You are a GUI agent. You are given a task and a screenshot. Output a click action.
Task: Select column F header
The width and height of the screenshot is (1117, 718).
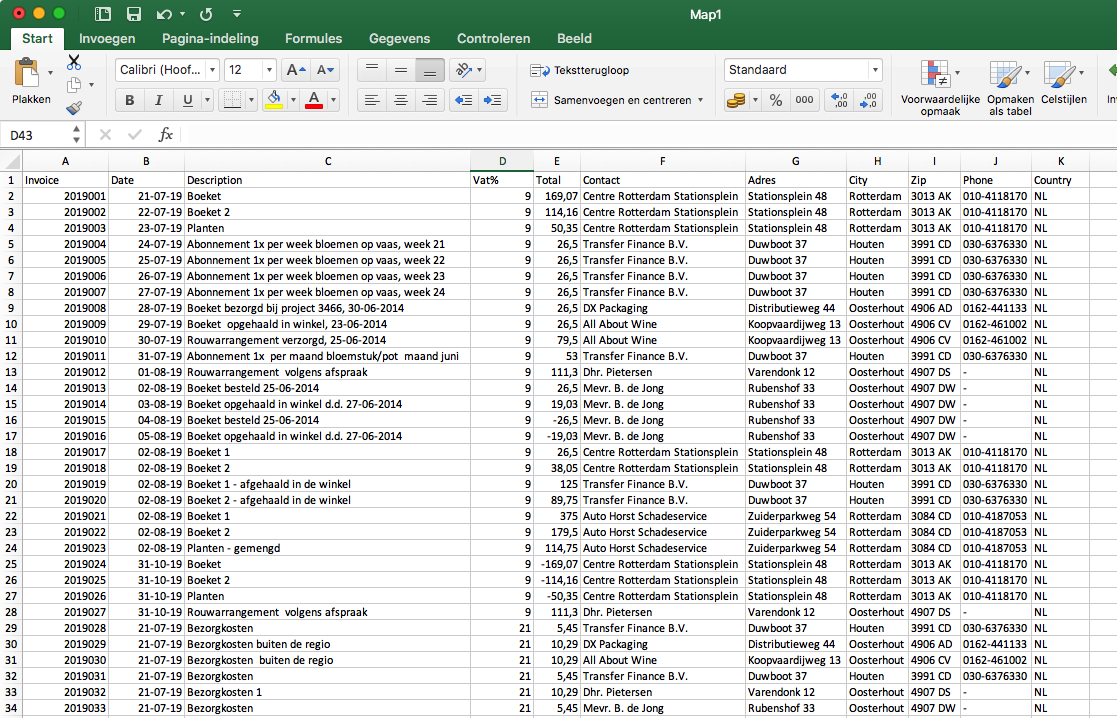663,162
